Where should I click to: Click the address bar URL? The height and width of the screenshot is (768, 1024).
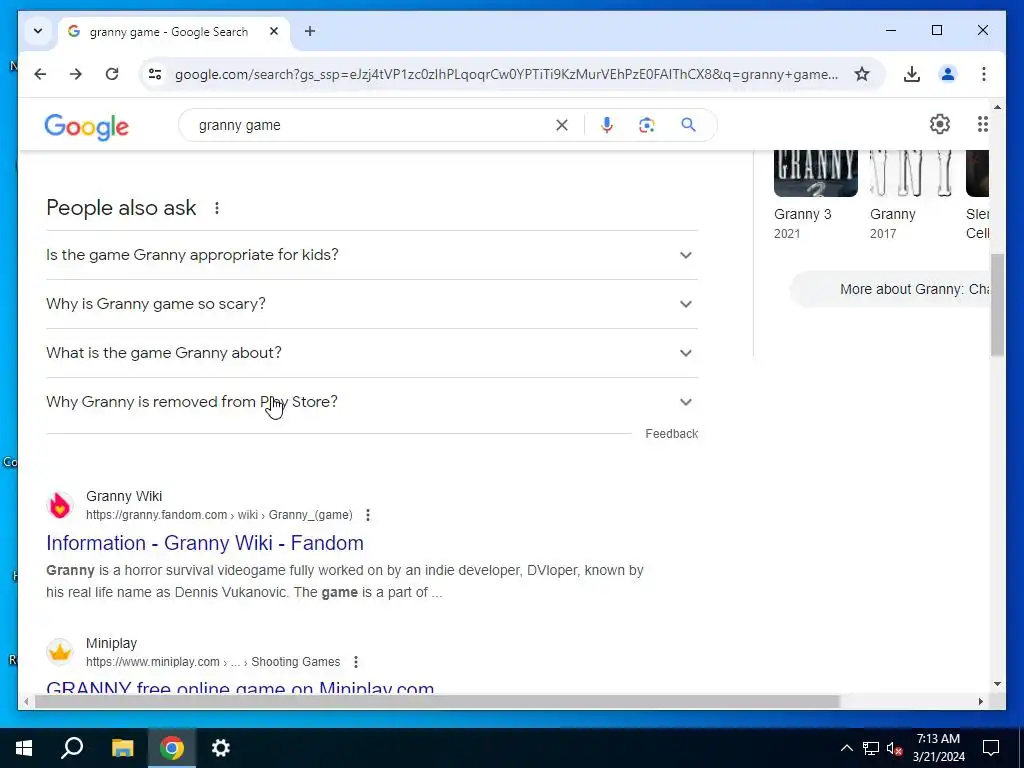506,74
